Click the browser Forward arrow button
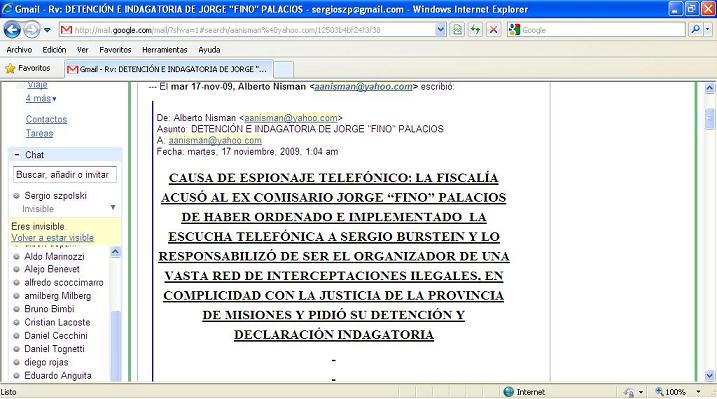 32,30
